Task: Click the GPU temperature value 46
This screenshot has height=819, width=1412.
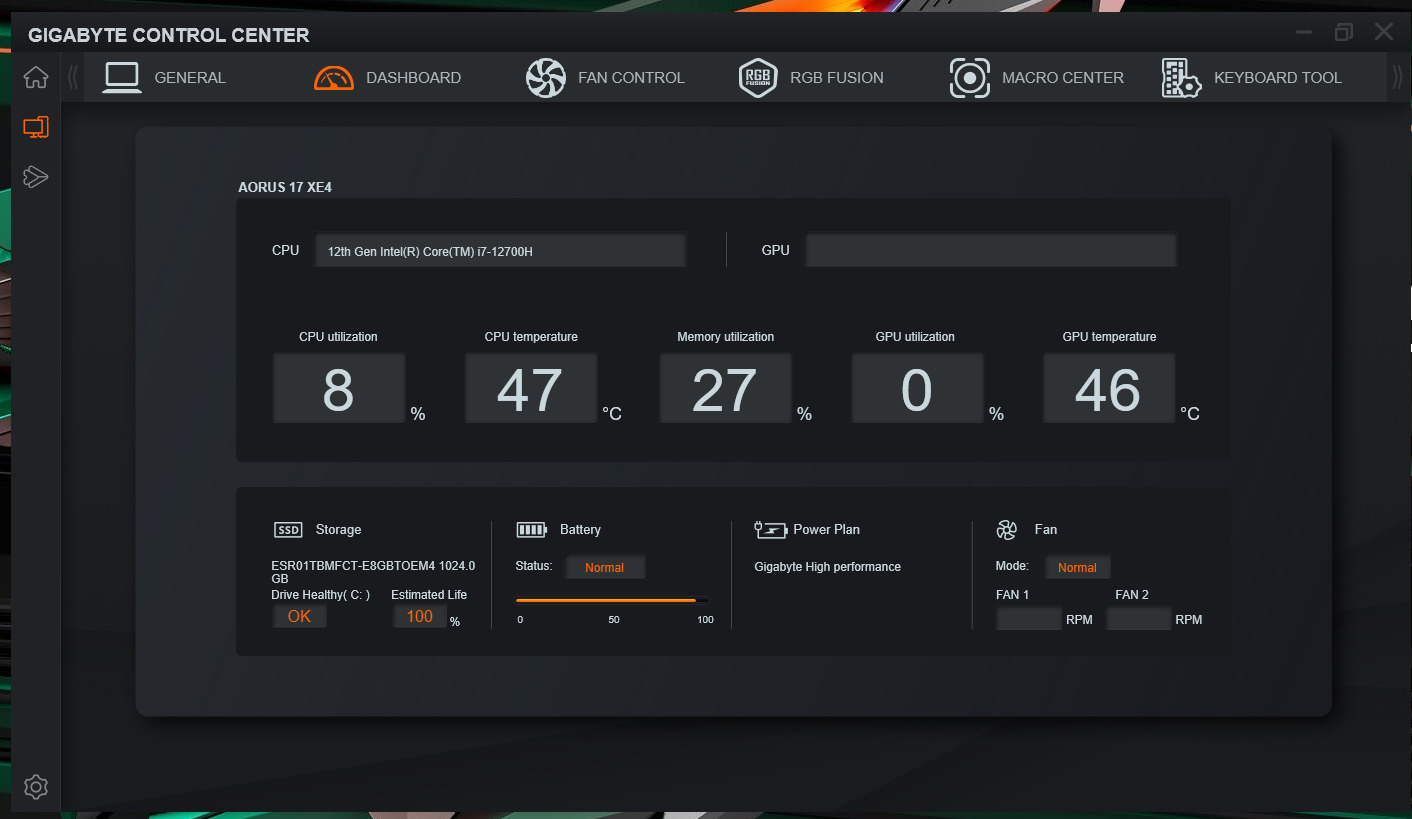Action: tap(1109, 389)
